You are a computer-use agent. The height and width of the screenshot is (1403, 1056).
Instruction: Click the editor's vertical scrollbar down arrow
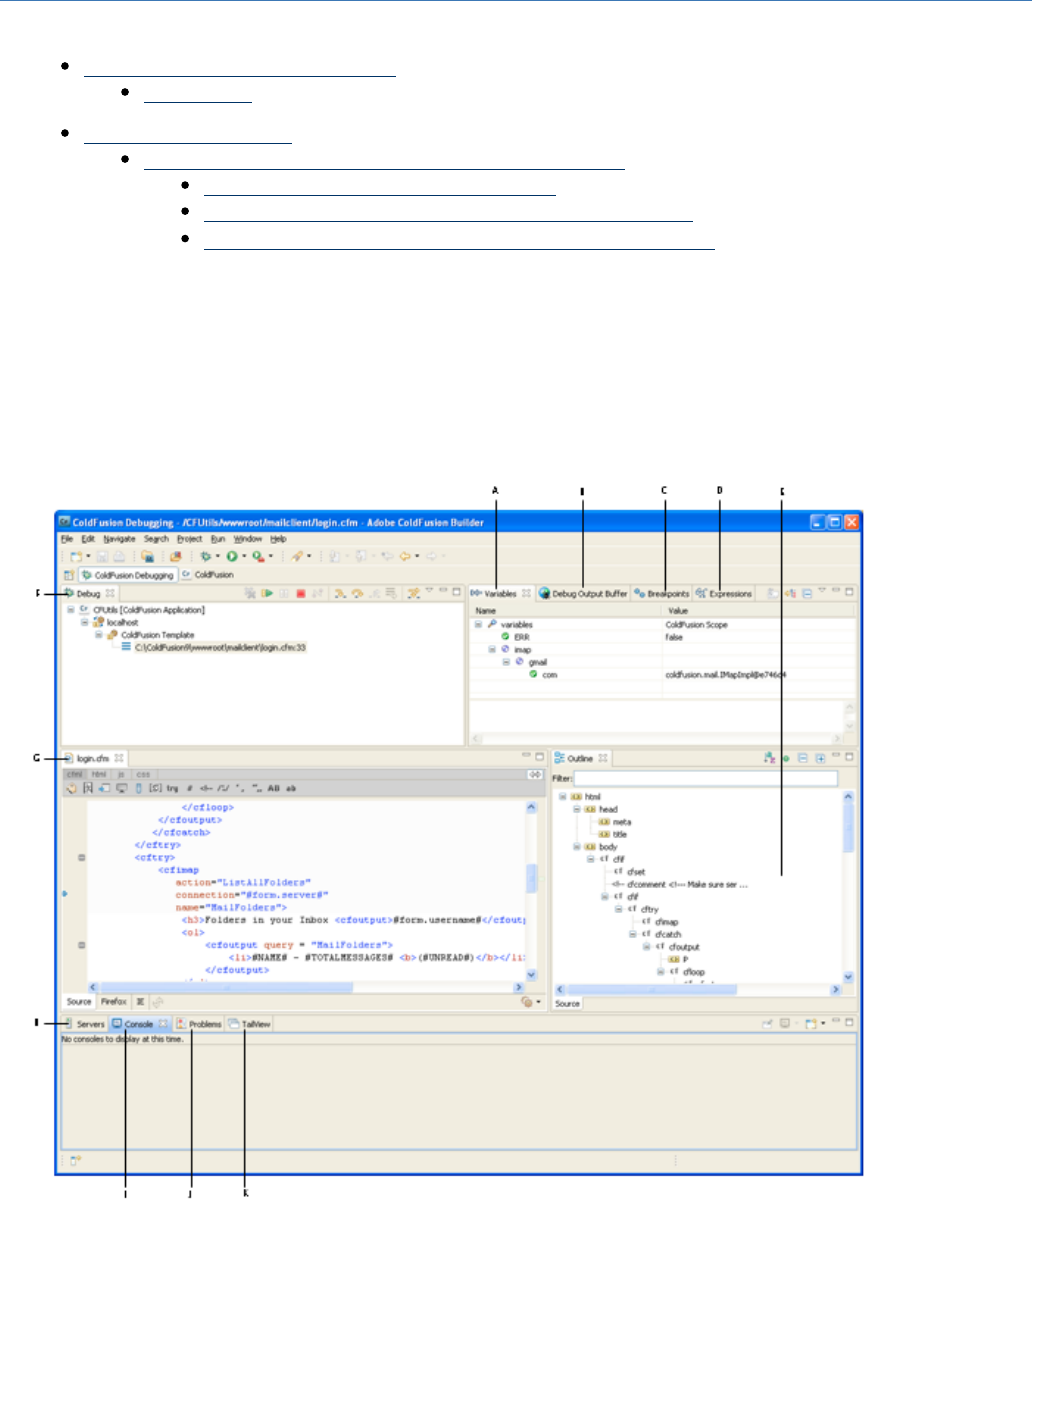click(531, 975)
